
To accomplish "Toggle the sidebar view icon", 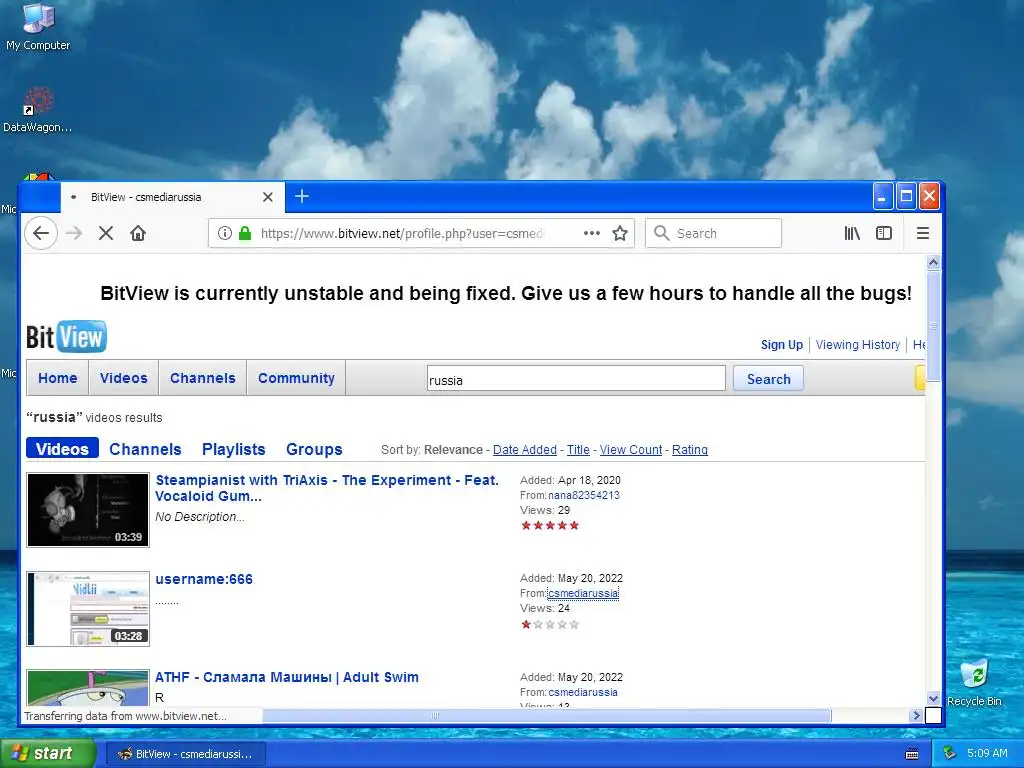I will (x=884, y=233).
